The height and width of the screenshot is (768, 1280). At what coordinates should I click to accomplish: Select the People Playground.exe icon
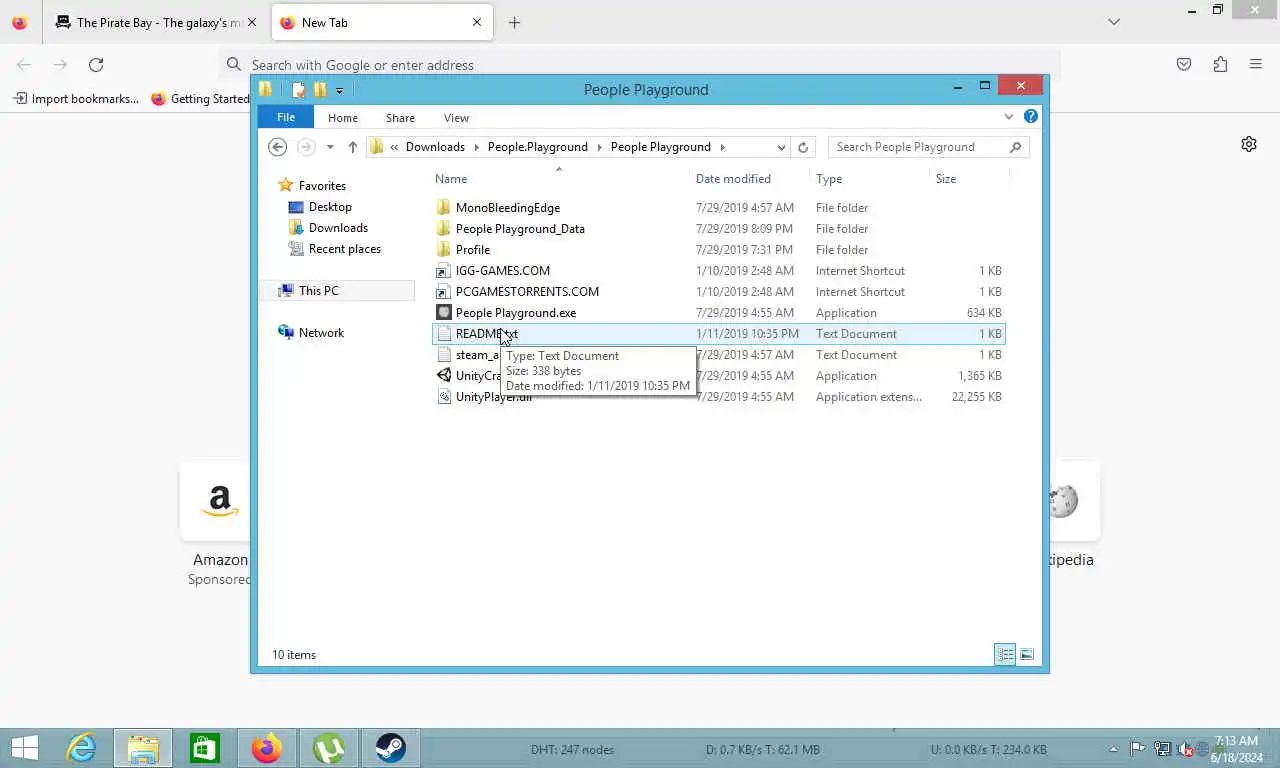tap(444, 313)
